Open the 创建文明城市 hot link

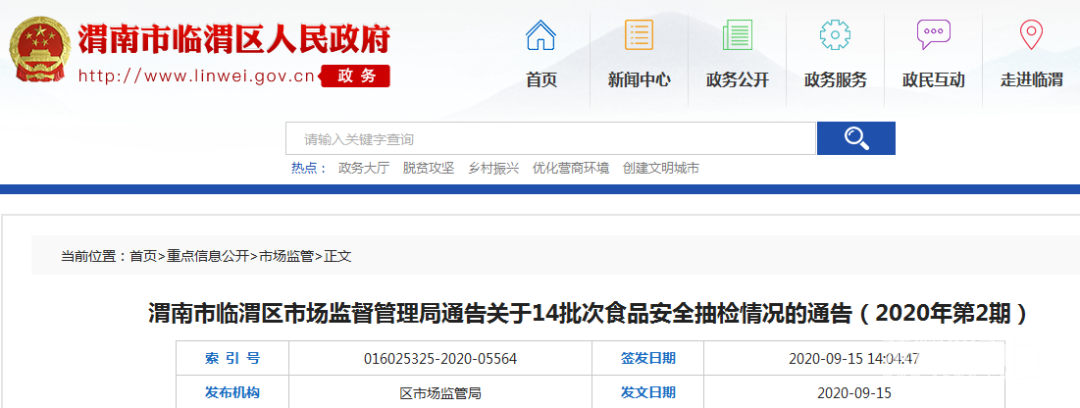pos(660,168)
